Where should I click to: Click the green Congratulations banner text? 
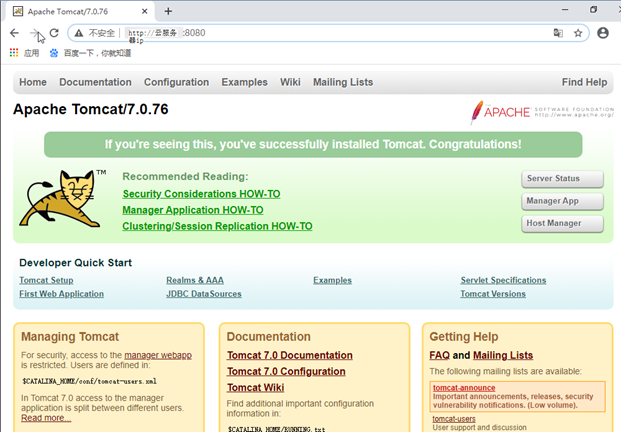[313, 144]
